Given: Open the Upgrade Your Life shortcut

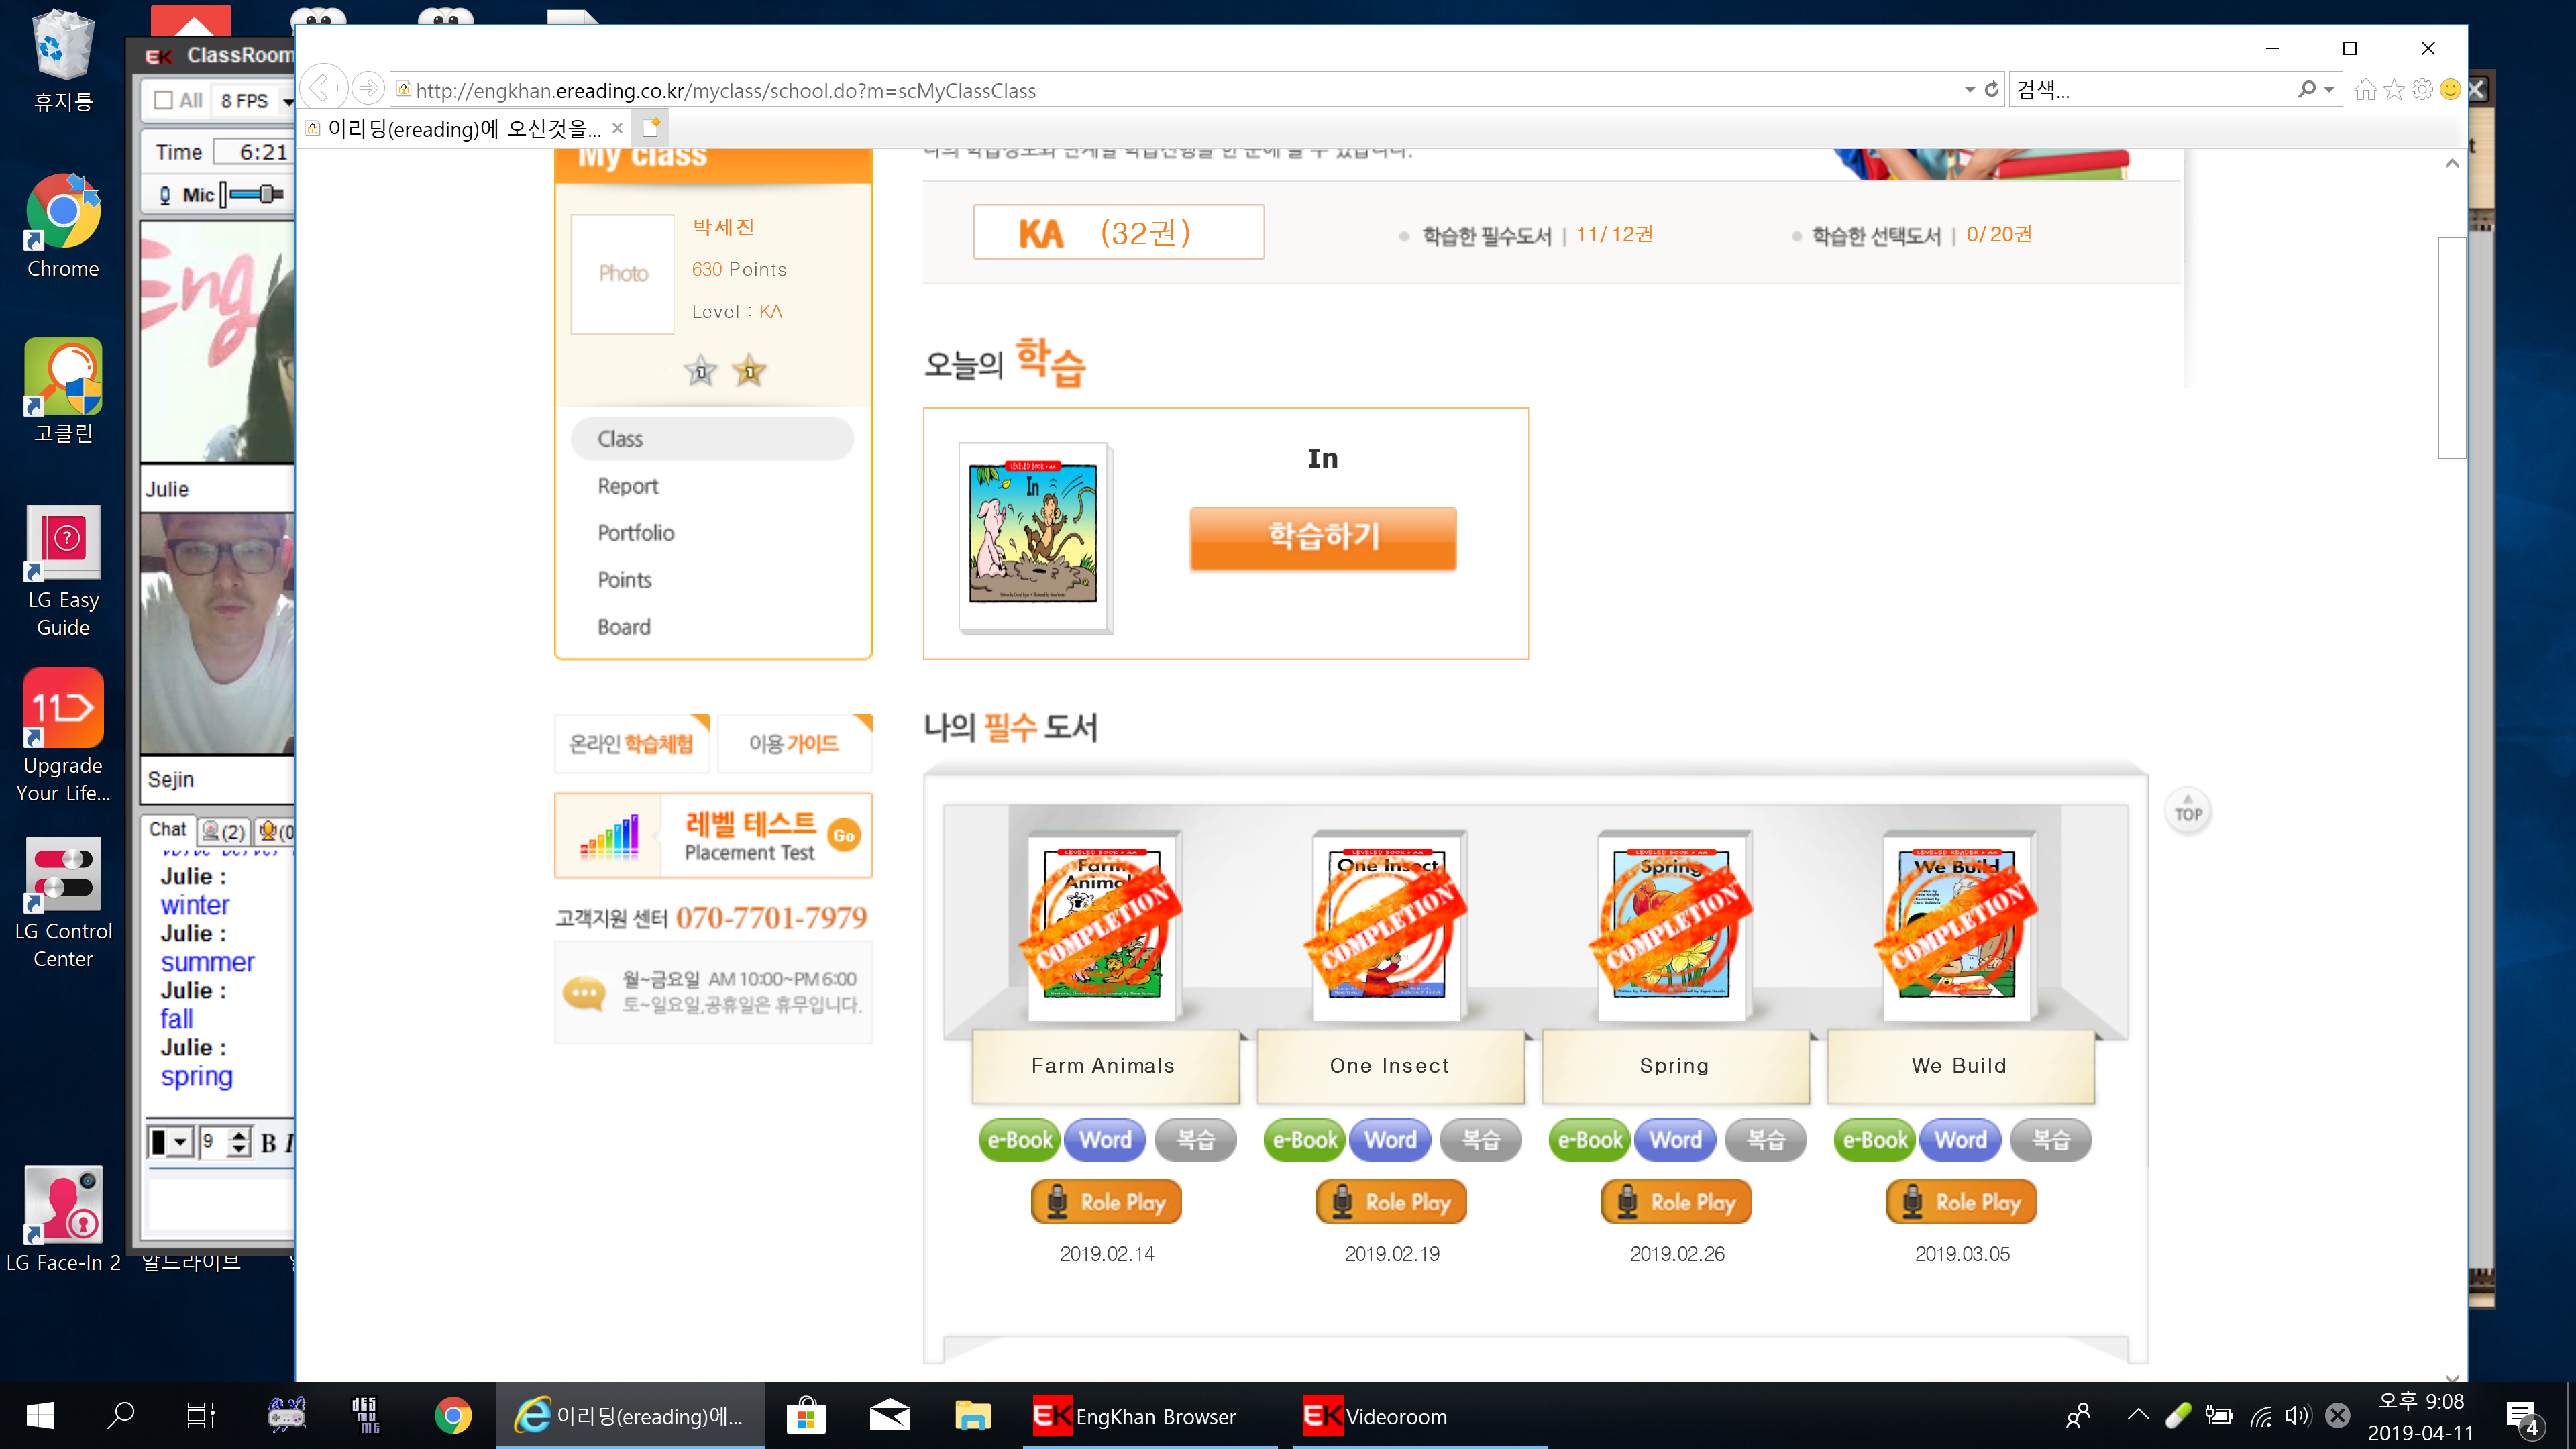Looking at the screenshot, I should click(x=63, y=736).
